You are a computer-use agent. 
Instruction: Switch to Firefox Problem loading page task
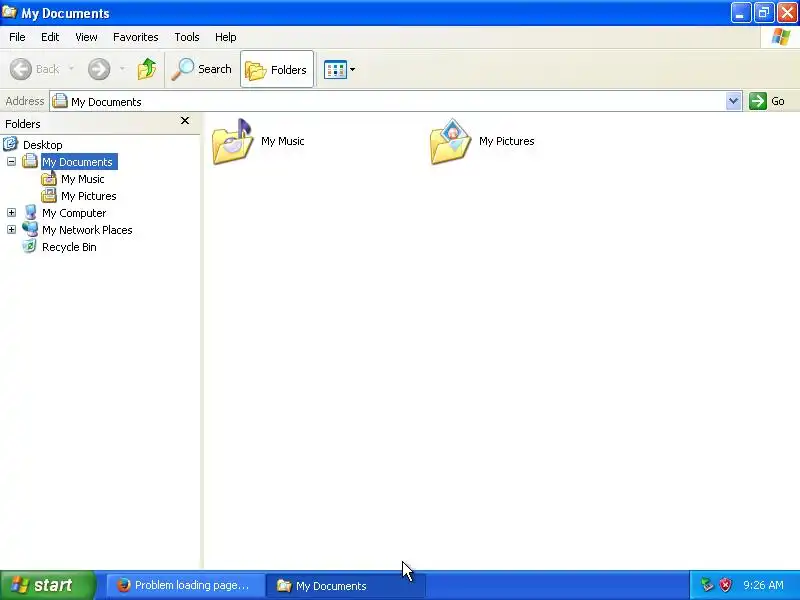[185, 586]
